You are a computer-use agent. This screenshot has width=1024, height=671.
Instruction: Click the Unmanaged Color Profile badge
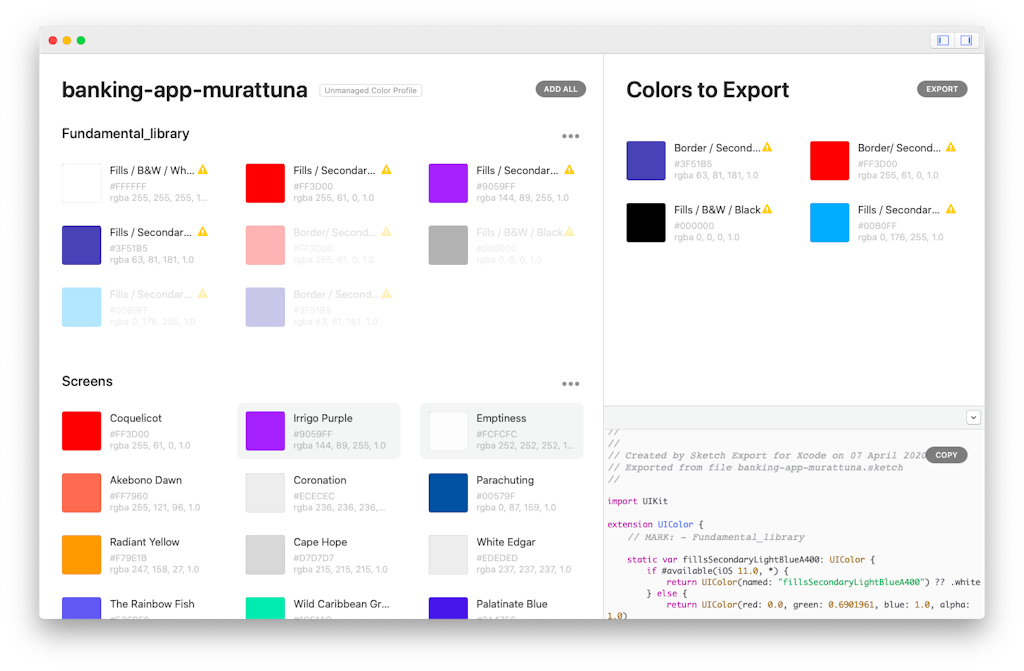[370, 90]
